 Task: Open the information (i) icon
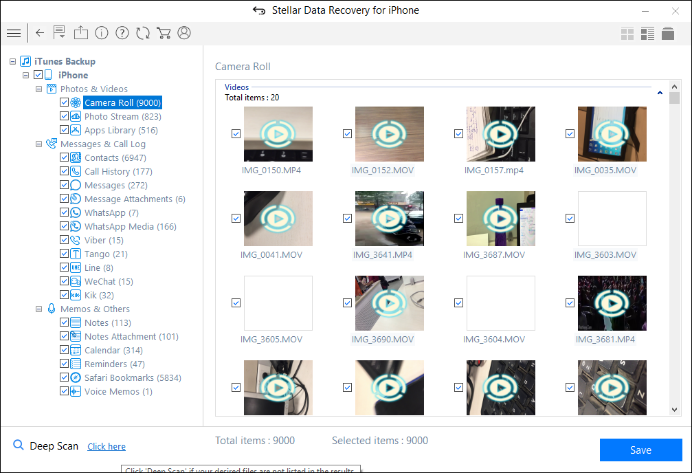click(x=102, y=33)
